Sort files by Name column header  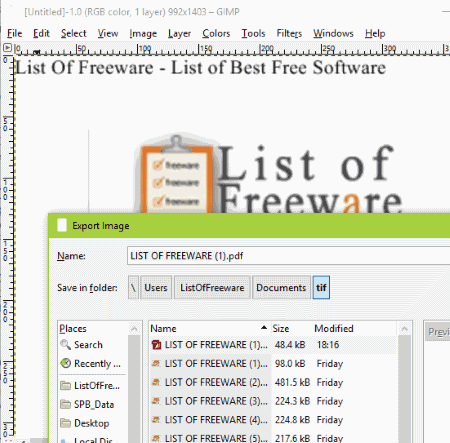click(x=209, y=329)
